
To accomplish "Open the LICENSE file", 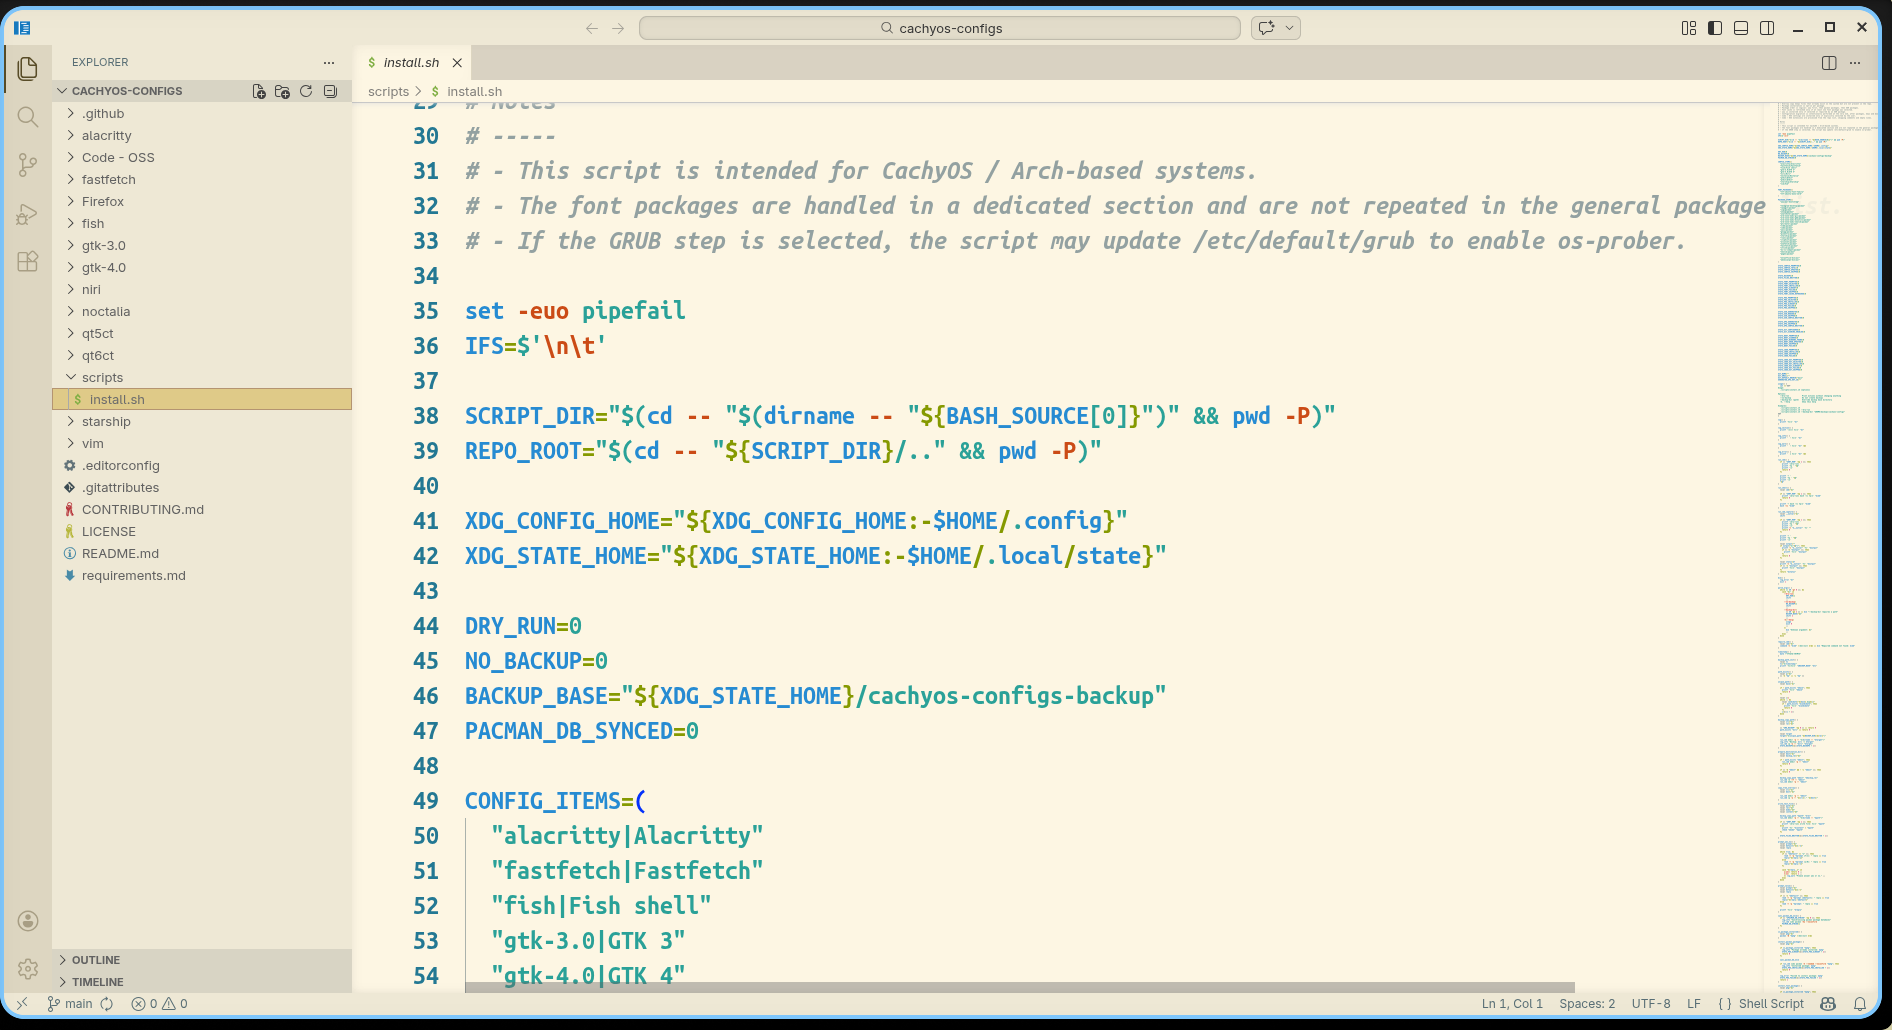I will click(202, 532).
